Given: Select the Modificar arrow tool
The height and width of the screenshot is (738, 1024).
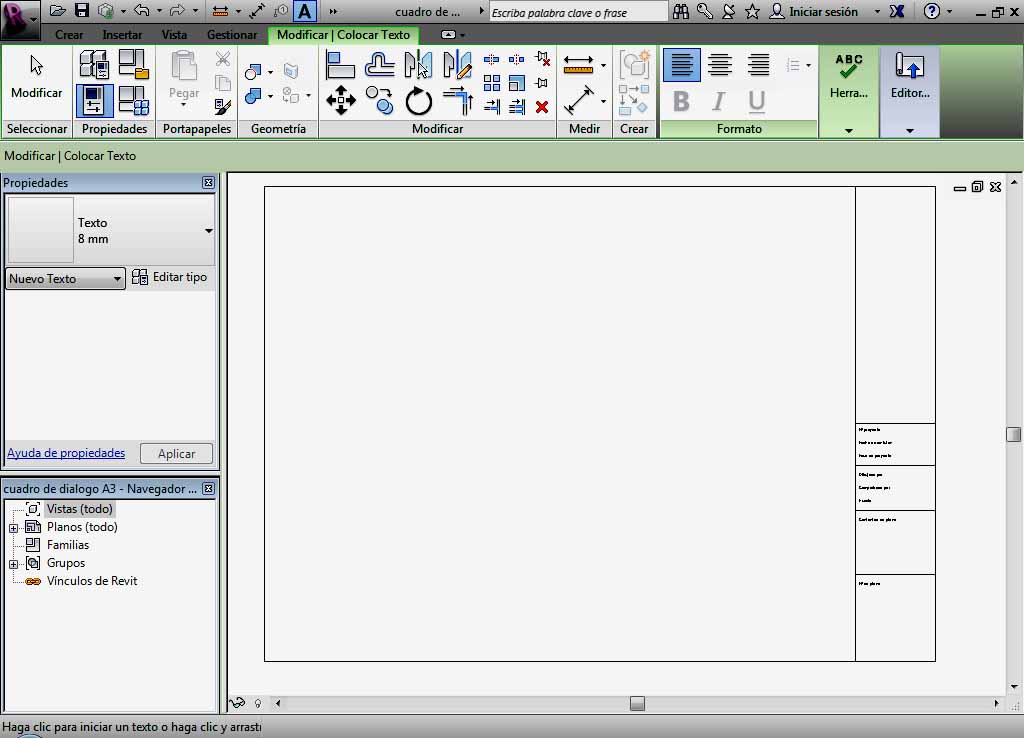Looking at the screenshot, I should pyautogui.click(x=37, y=78).
